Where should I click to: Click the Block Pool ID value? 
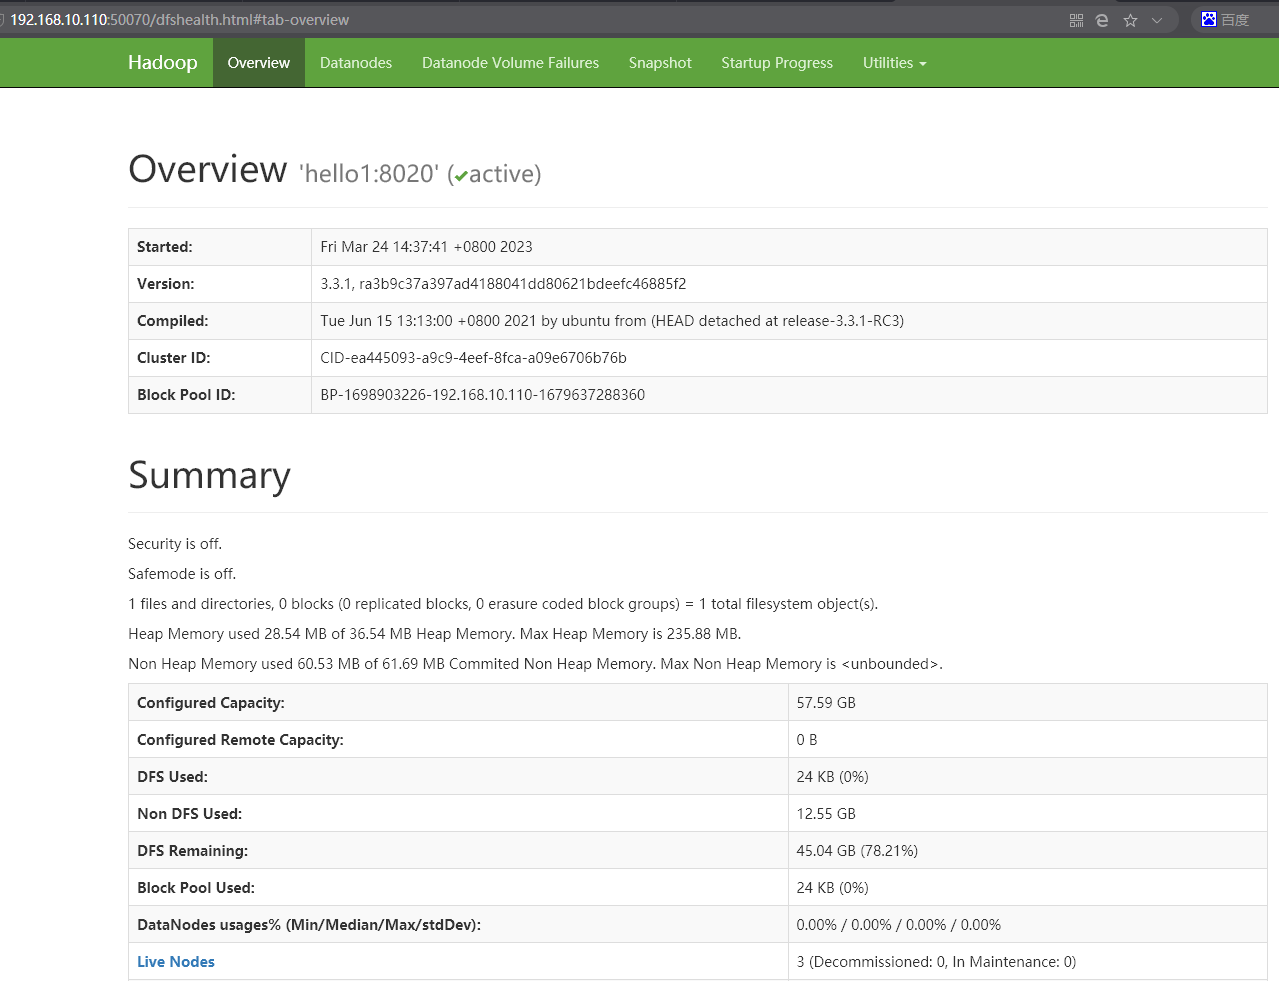[x=482, y=395]
